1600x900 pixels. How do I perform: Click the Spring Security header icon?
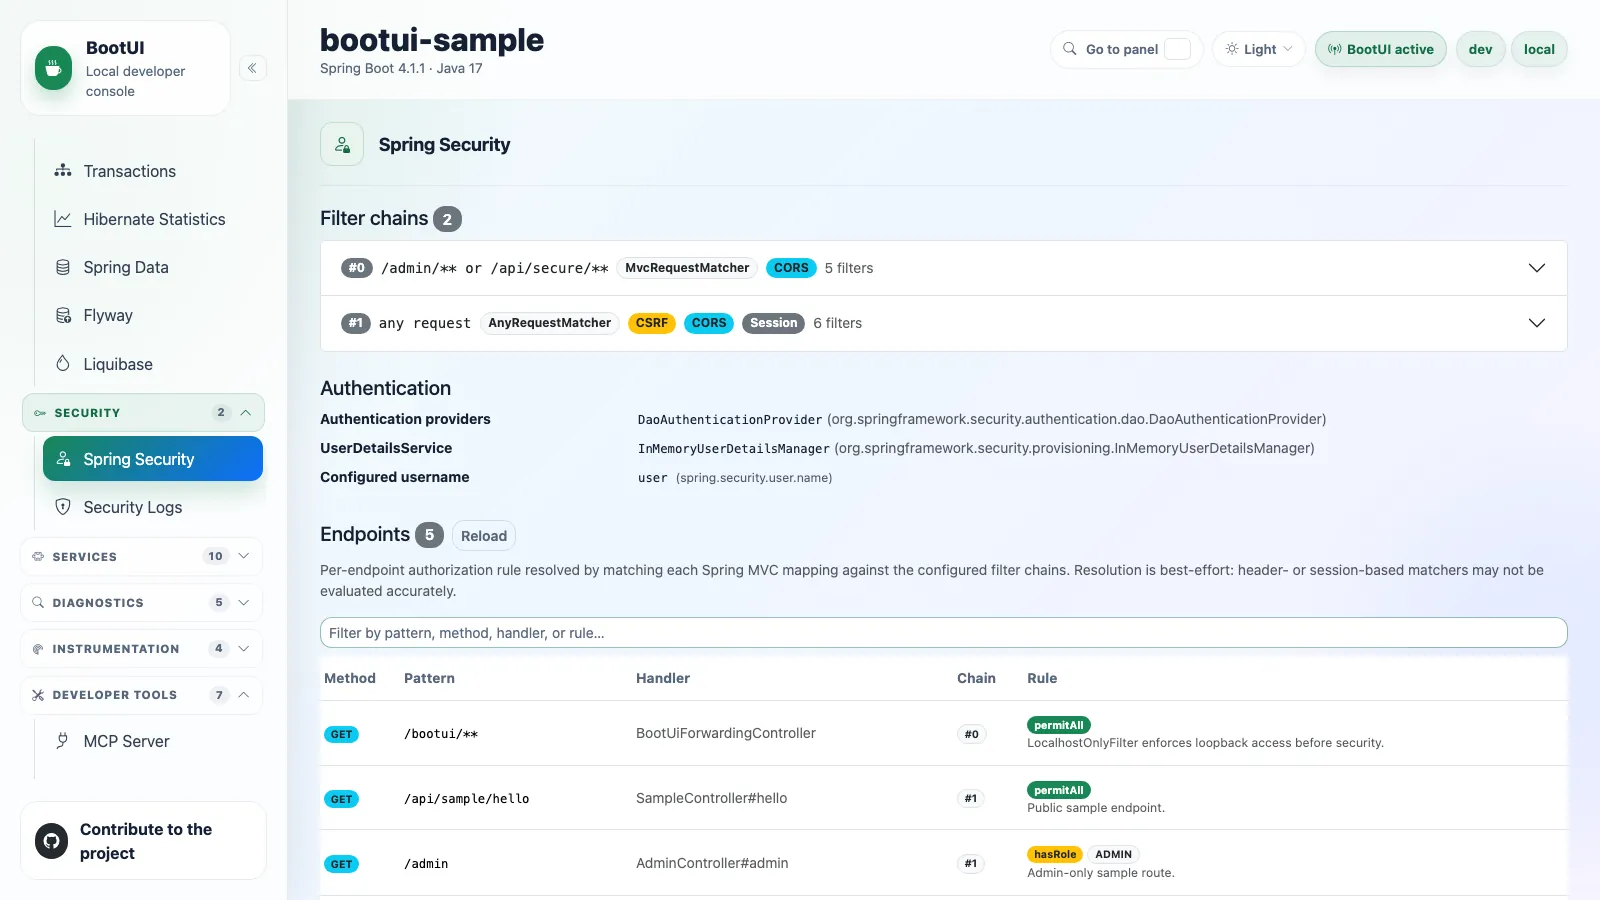click(342, 145)
